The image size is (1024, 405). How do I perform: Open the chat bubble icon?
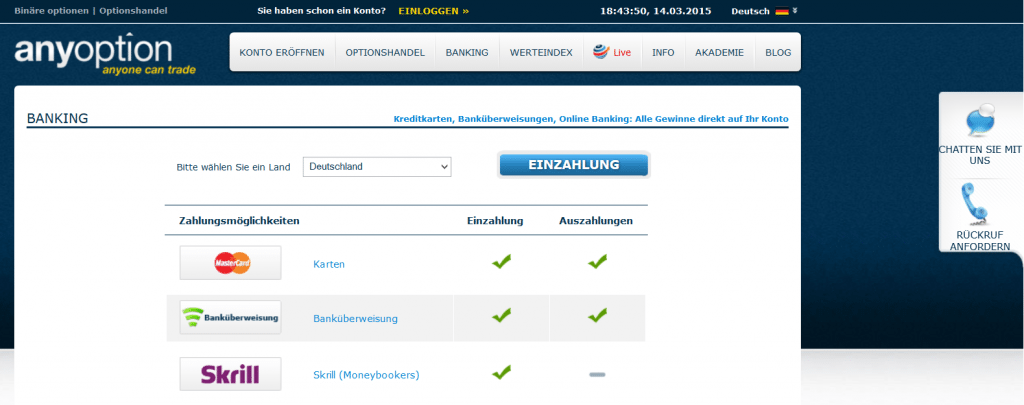click(980, 120)
